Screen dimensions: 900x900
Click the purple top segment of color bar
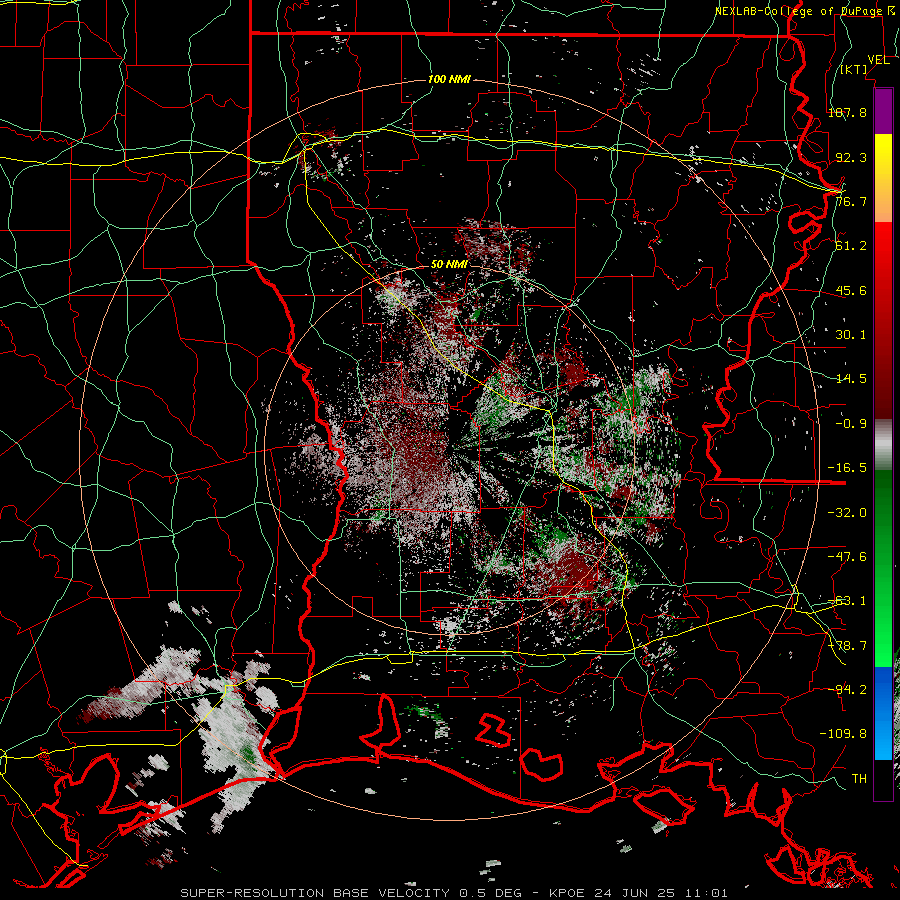[x=883, y=112]
